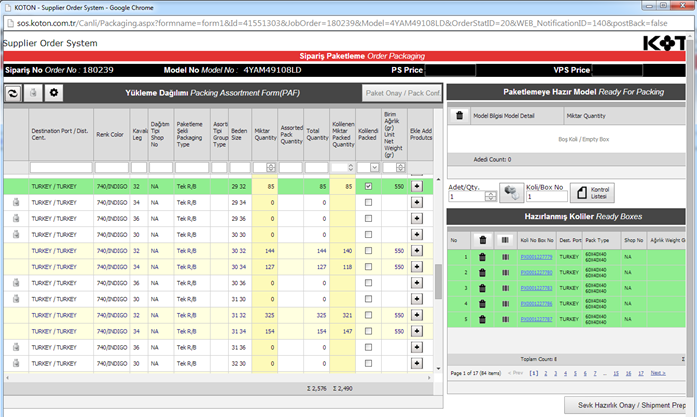Go to page 17 of Ready Boxes
Screen dimensions: 697x417
641,373
